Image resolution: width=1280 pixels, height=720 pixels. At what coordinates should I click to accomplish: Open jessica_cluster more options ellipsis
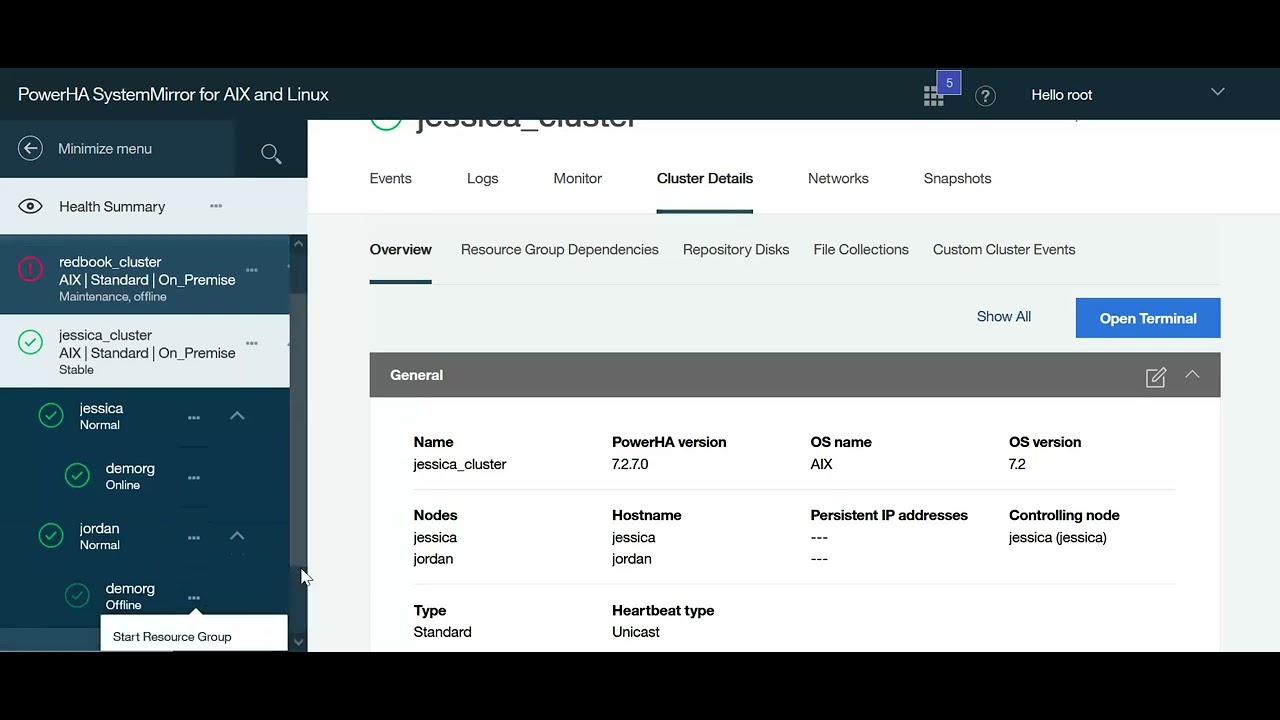(x=252, y=343)
